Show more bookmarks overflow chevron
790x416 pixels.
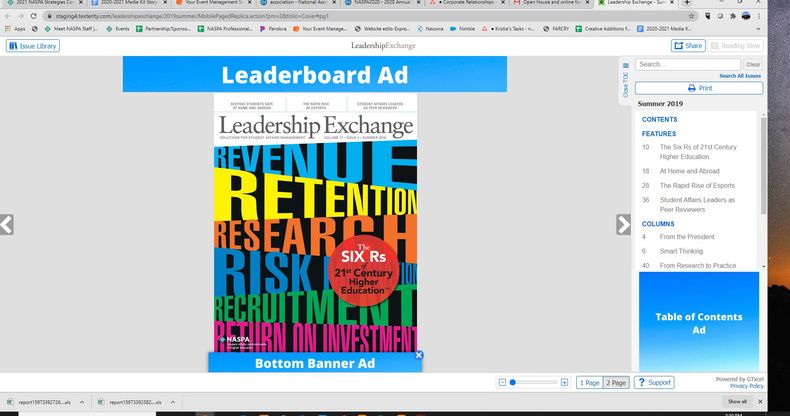(759, 29)
